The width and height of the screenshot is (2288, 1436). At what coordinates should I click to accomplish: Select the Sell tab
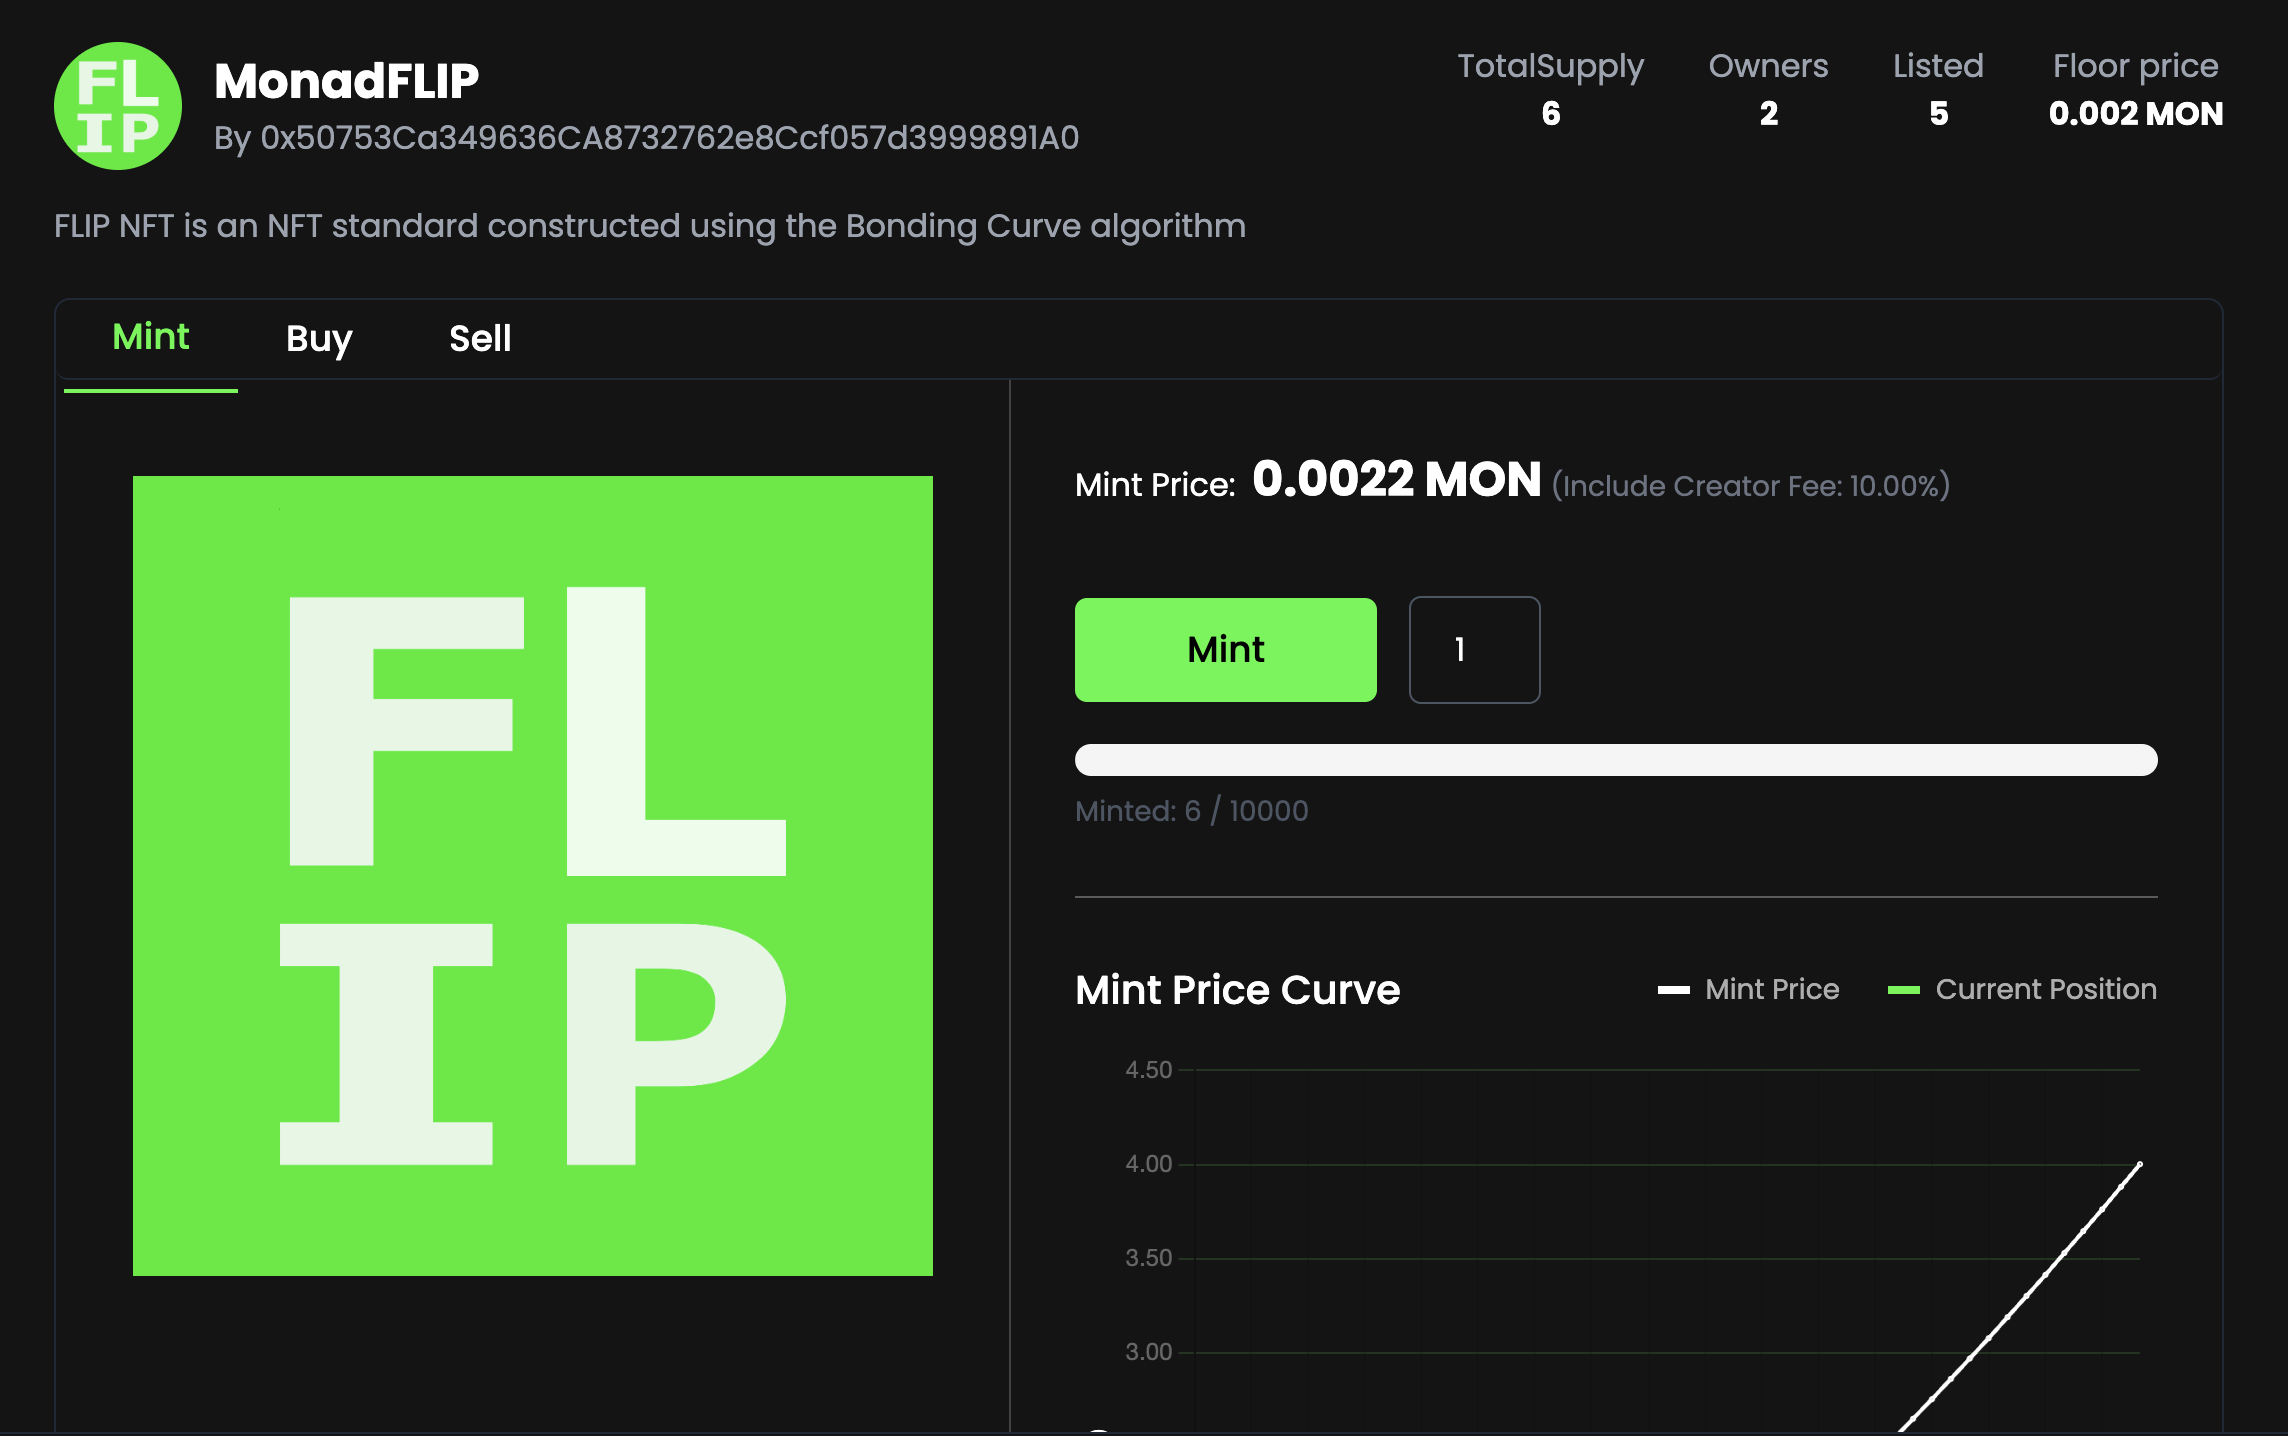[480, 339]
